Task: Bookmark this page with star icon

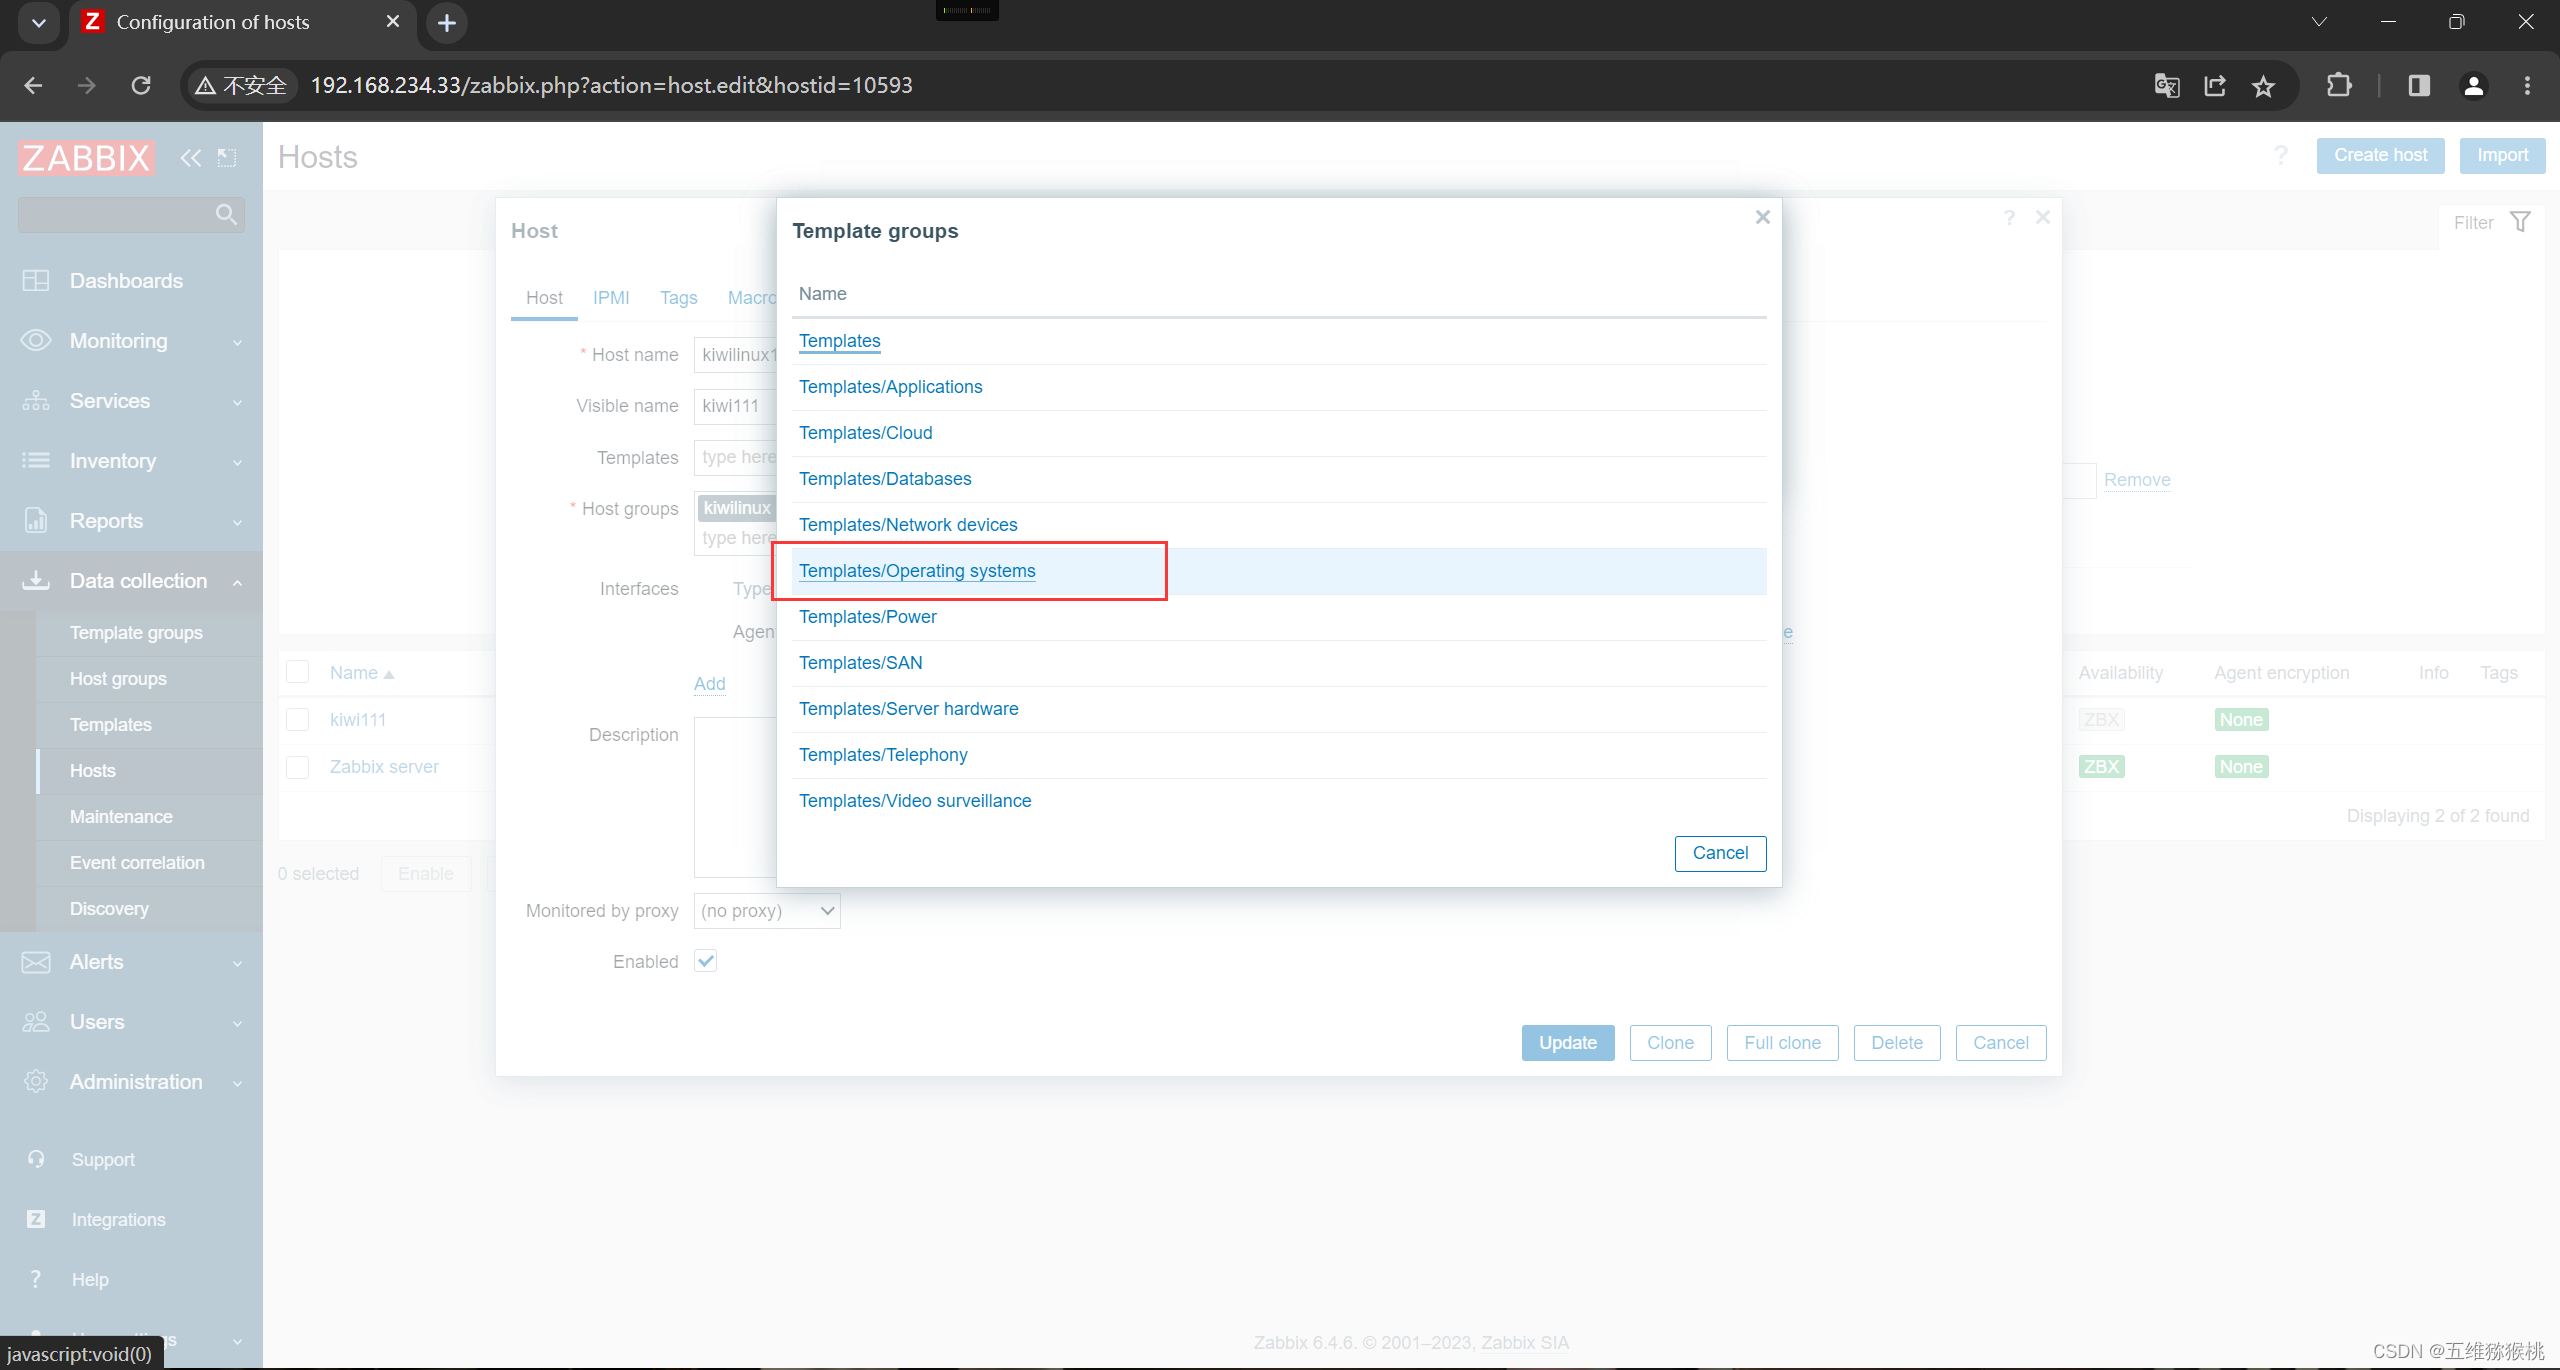Action: pyautogui.click(x=2264, y=86)
